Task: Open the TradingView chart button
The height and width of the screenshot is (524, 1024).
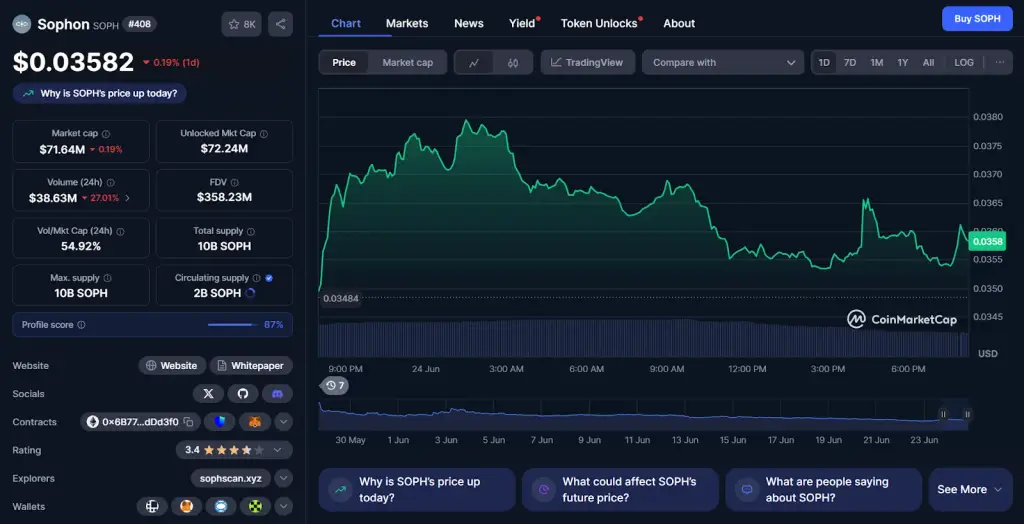Action: [x=588, y=63]
